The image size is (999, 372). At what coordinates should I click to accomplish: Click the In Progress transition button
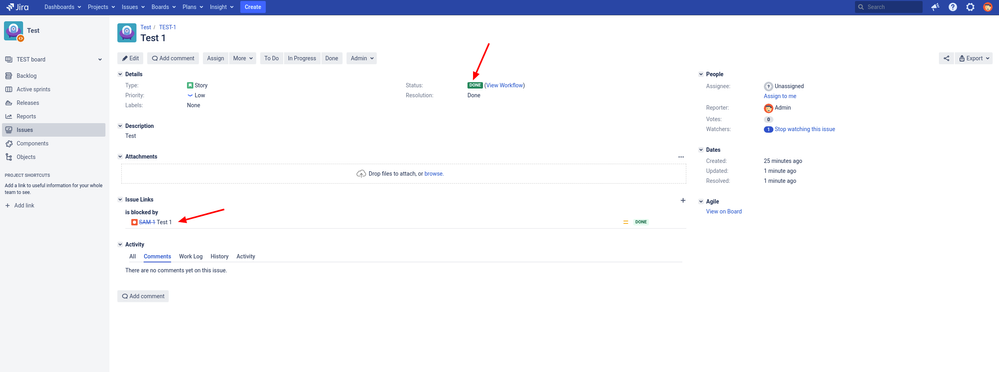302,58
